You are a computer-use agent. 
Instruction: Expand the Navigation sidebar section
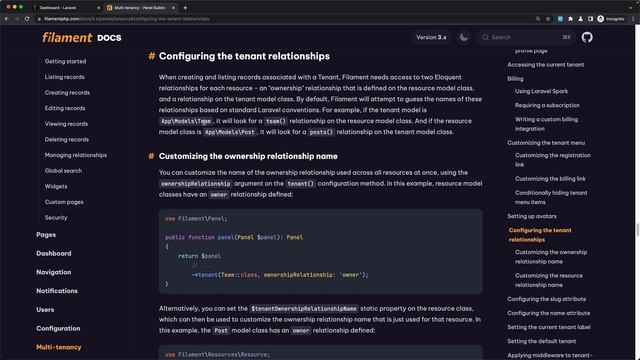[x=53, y=272]
